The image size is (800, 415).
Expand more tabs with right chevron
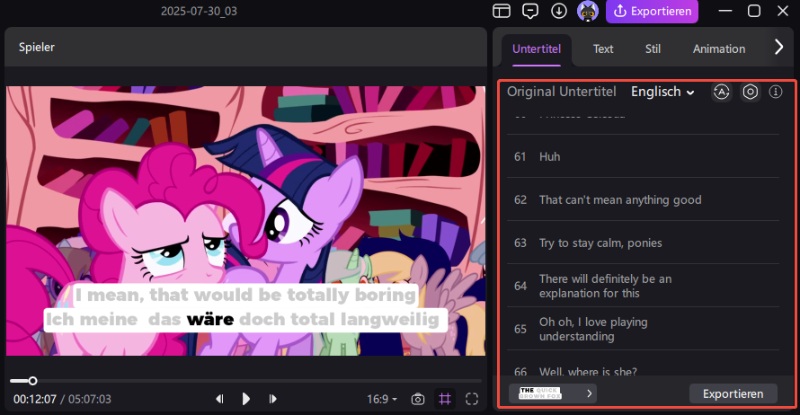pyautogui.click(x=779, y=47)
